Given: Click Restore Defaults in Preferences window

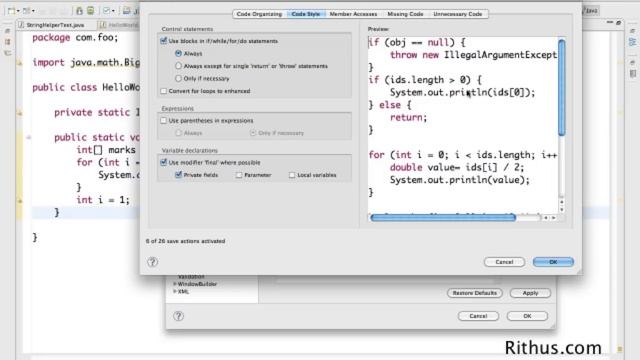Looking at the screenshot, I should click(475, 293).
